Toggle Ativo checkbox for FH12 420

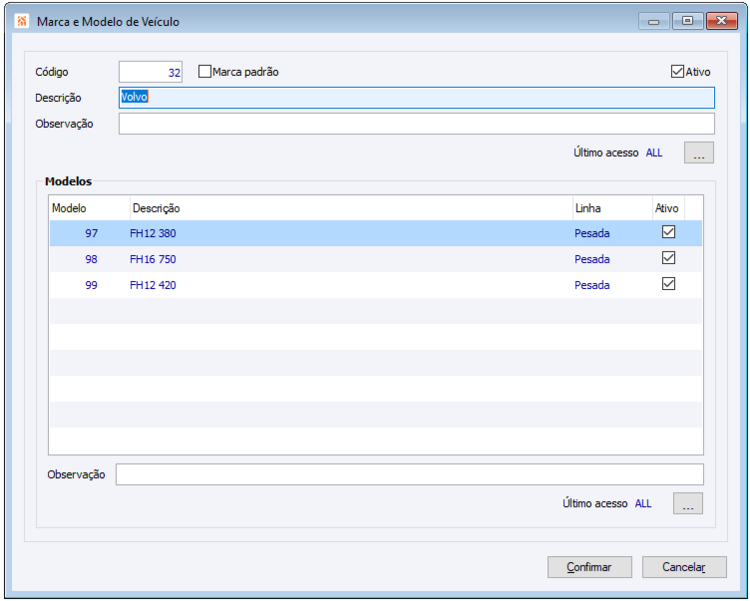(668, 284)
